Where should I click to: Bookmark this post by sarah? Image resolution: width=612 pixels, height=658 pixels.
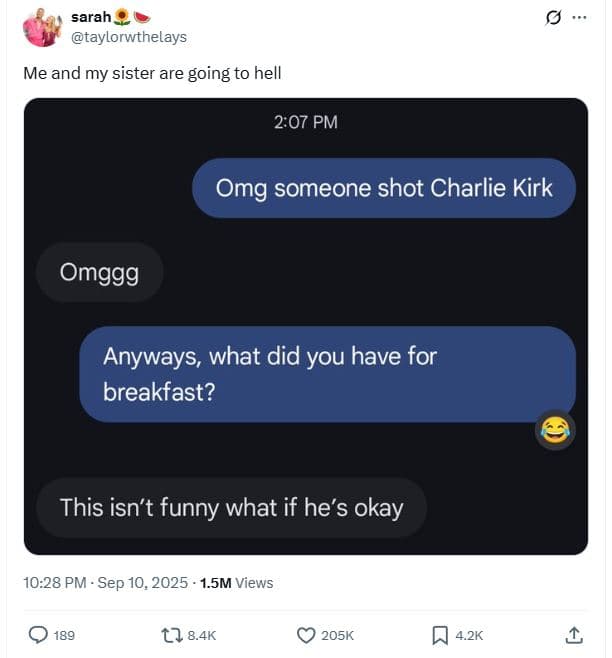pos(439,634)
